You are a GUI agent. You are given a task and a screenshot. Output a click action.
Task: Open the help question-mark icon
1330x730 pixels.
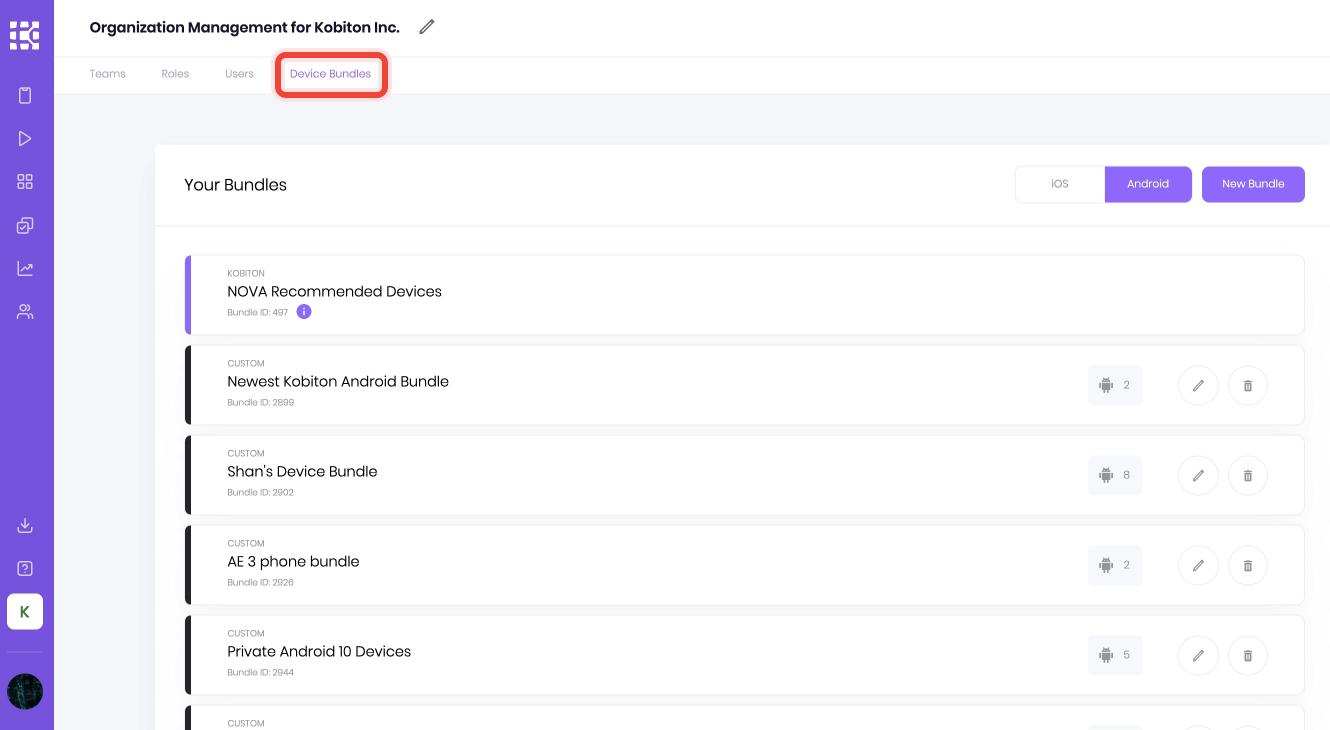pos(25,569)
